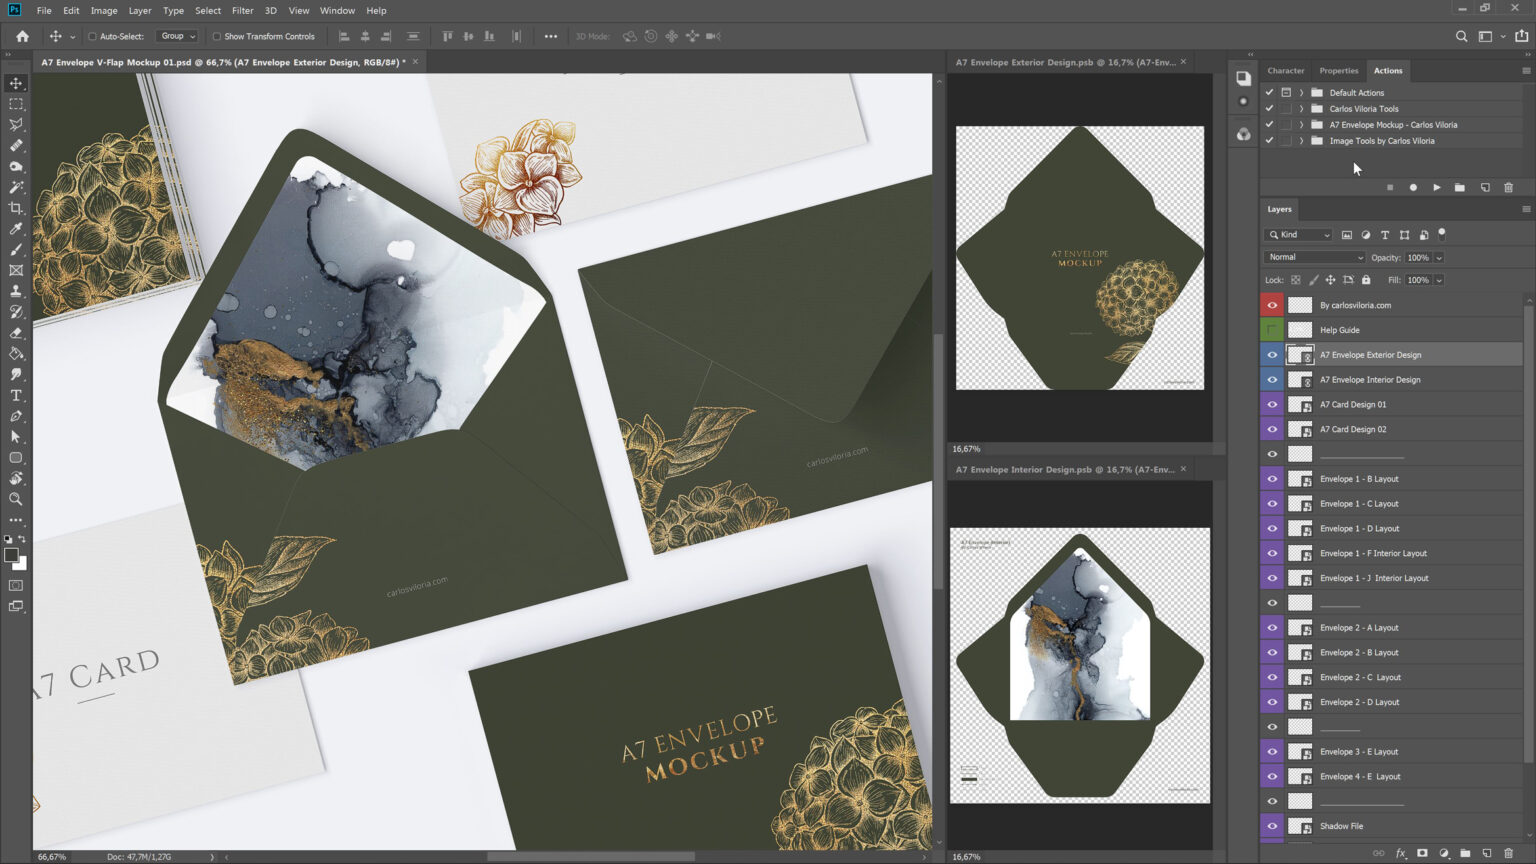Open the Opacity dropdown arrow
Viewport: 1536px width, 864px height.
1438,257
